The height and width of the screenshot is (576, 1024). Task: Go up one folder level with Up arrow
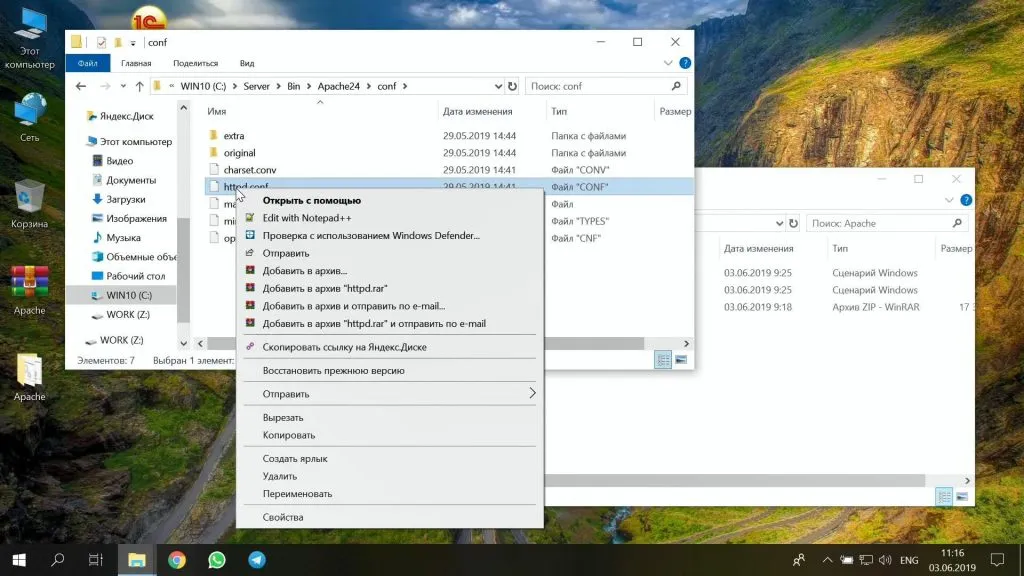tap(139, 86)
